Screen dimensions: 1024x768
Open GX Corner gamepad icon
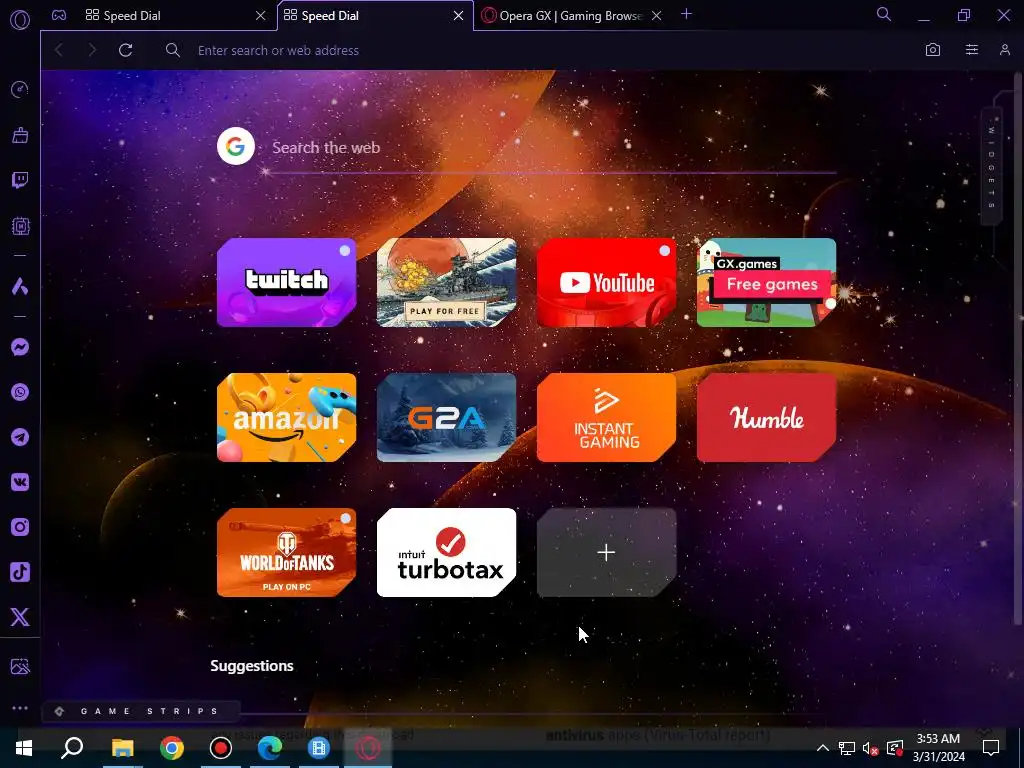click(59, 15)
